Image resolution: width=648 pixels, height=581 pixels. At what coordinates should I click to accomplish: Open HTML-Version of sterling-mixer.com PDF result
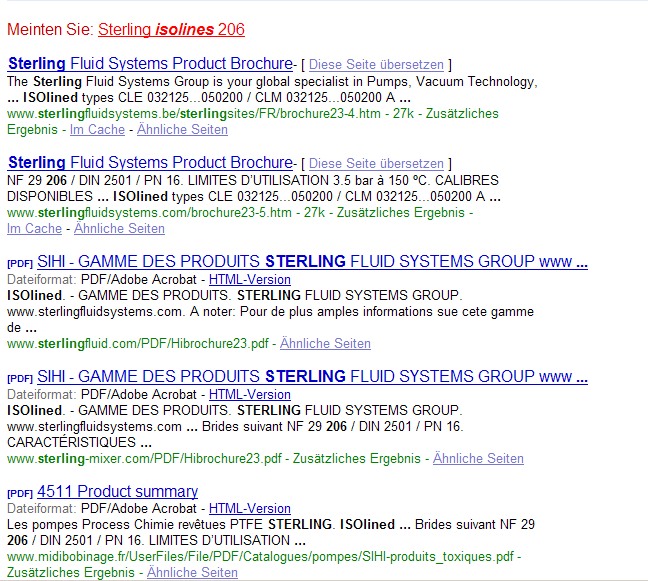point(250,394)
